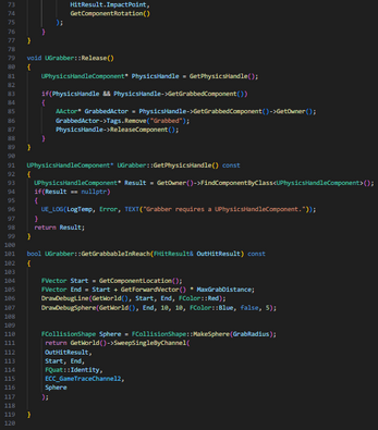Click FColor::Blue on line 107
Viewport: 378px width, 430px height.
click(x=211, y=308)
